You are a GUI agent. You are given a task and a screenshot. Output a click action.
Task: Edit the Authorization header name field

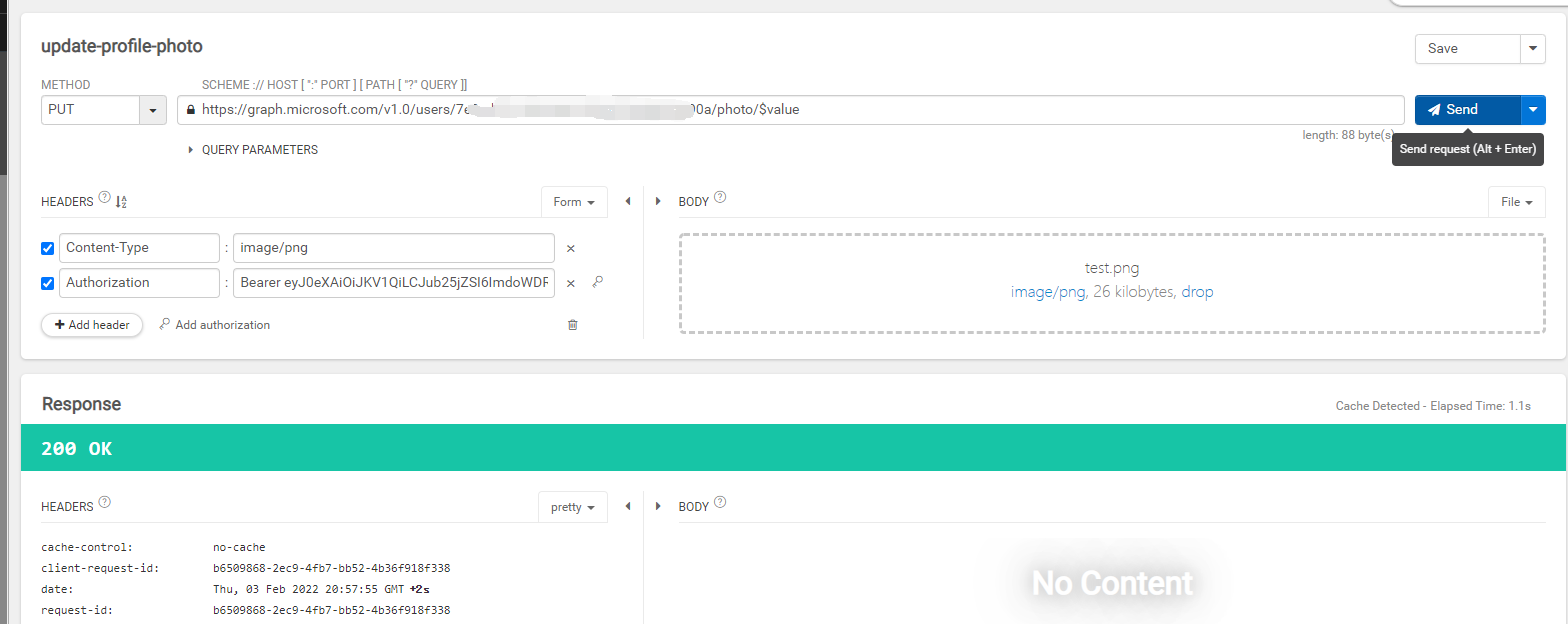click(x=139, y=283)
